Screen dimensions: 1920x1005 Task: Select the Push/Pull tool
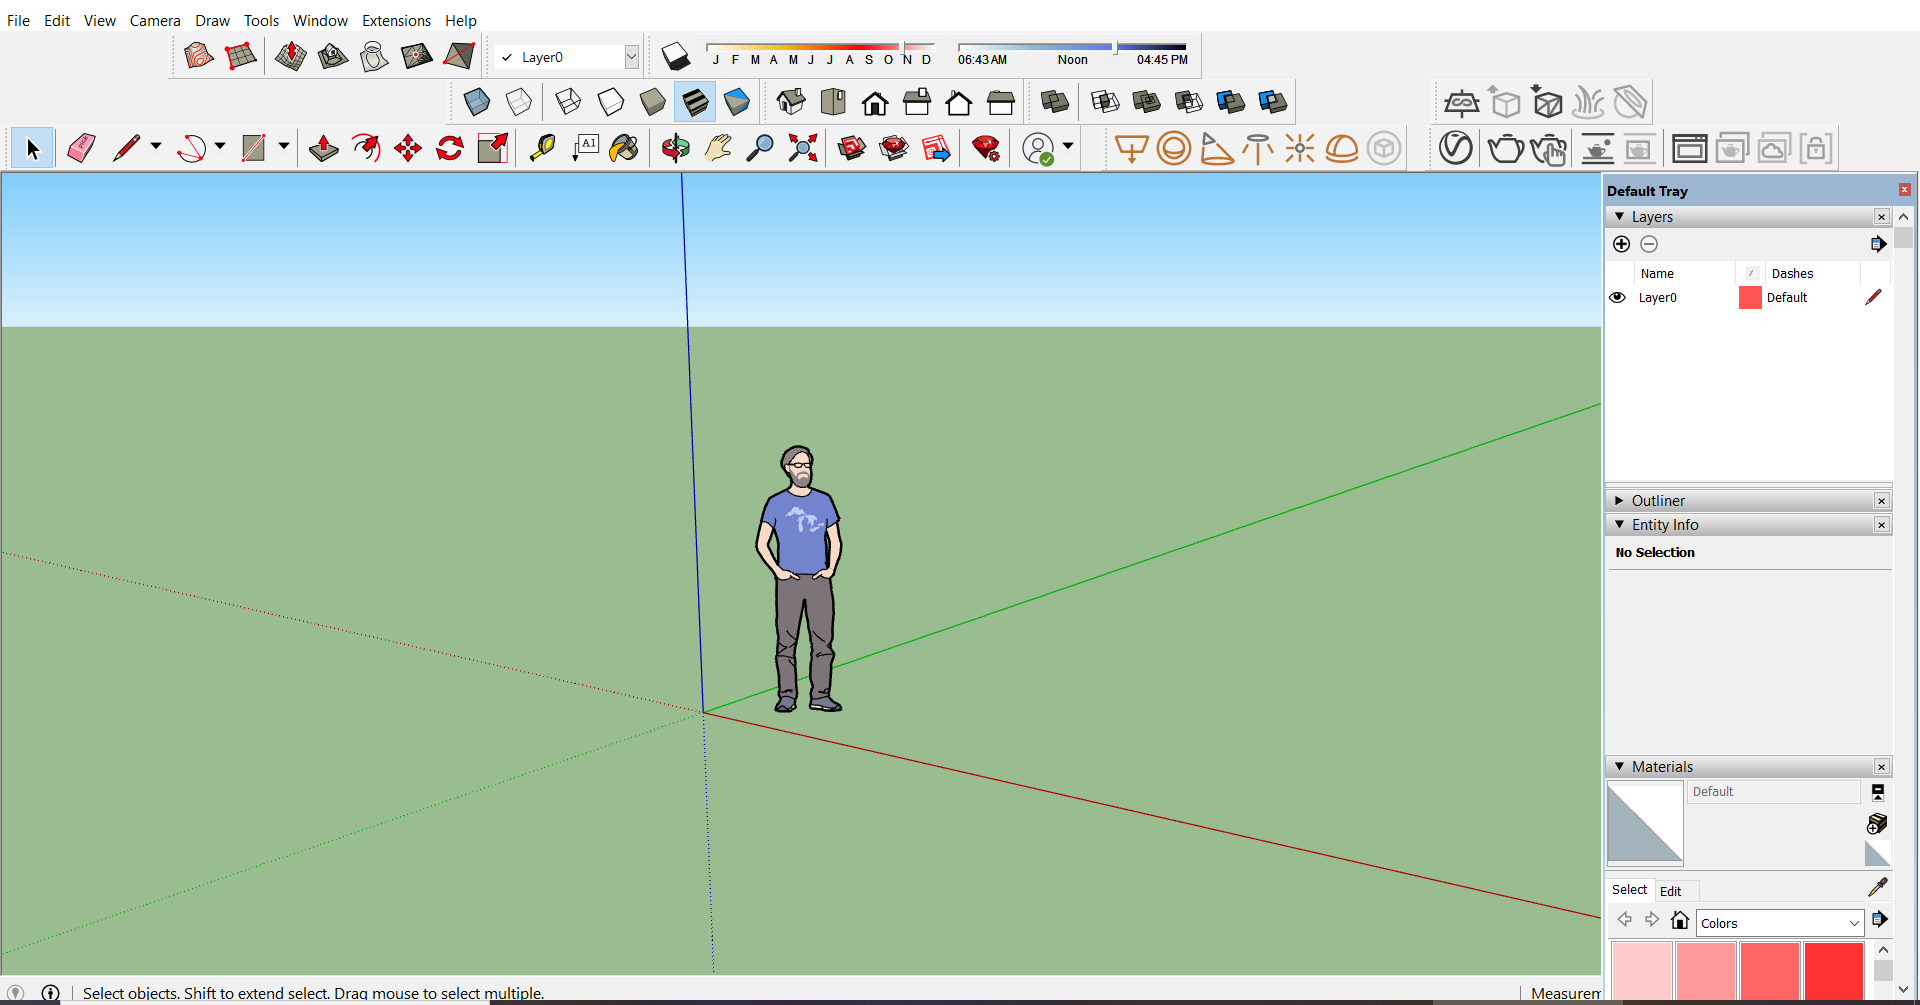322,147
